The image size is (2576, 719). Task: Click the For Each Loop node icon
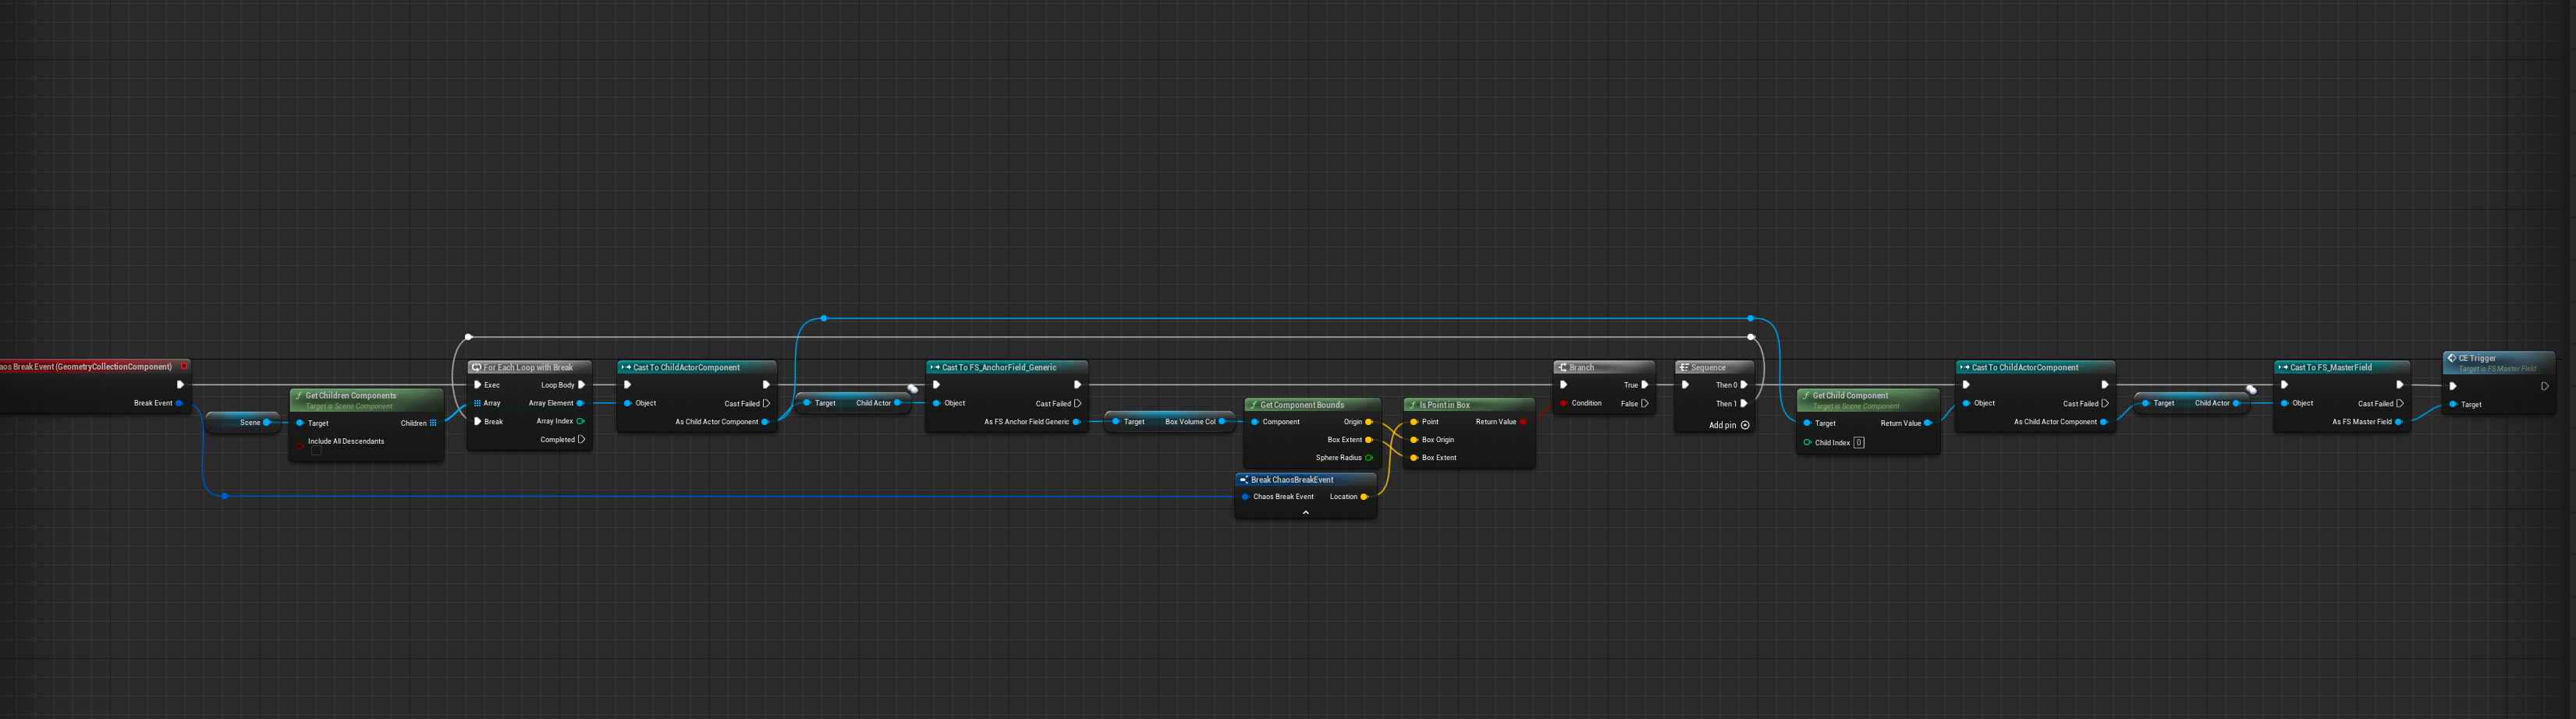(x=477, y=368)
